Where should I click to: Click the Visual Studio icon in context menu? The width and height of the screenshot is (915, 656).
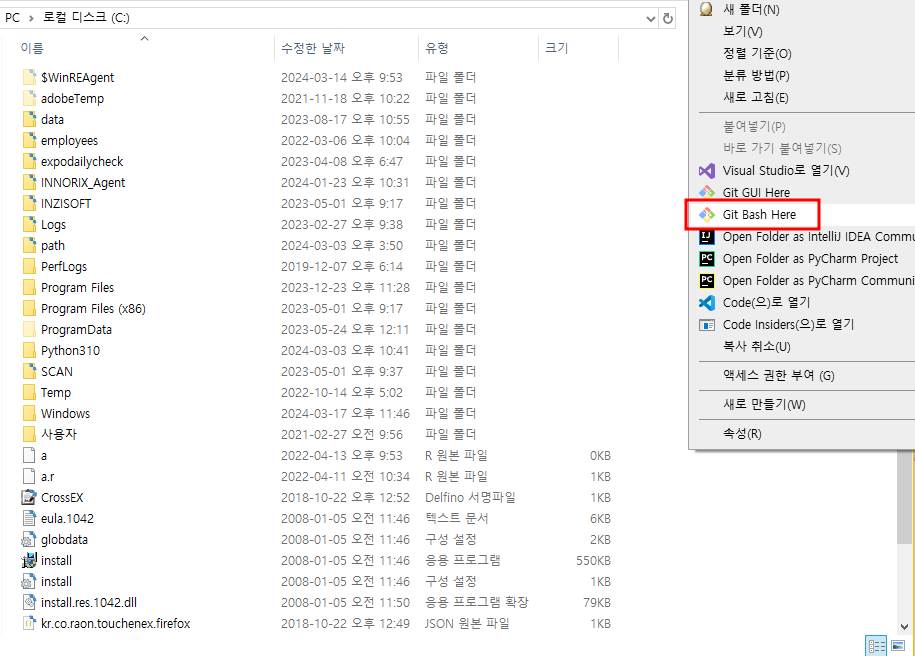point(707,170)
